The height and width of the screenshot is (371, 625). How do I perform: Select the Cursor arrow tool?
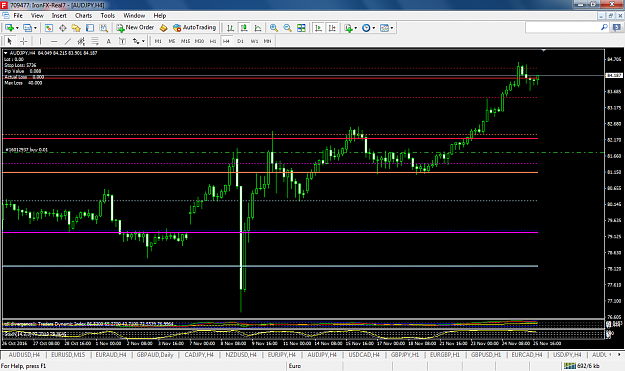pyautogui.click(x=10, y=41)
